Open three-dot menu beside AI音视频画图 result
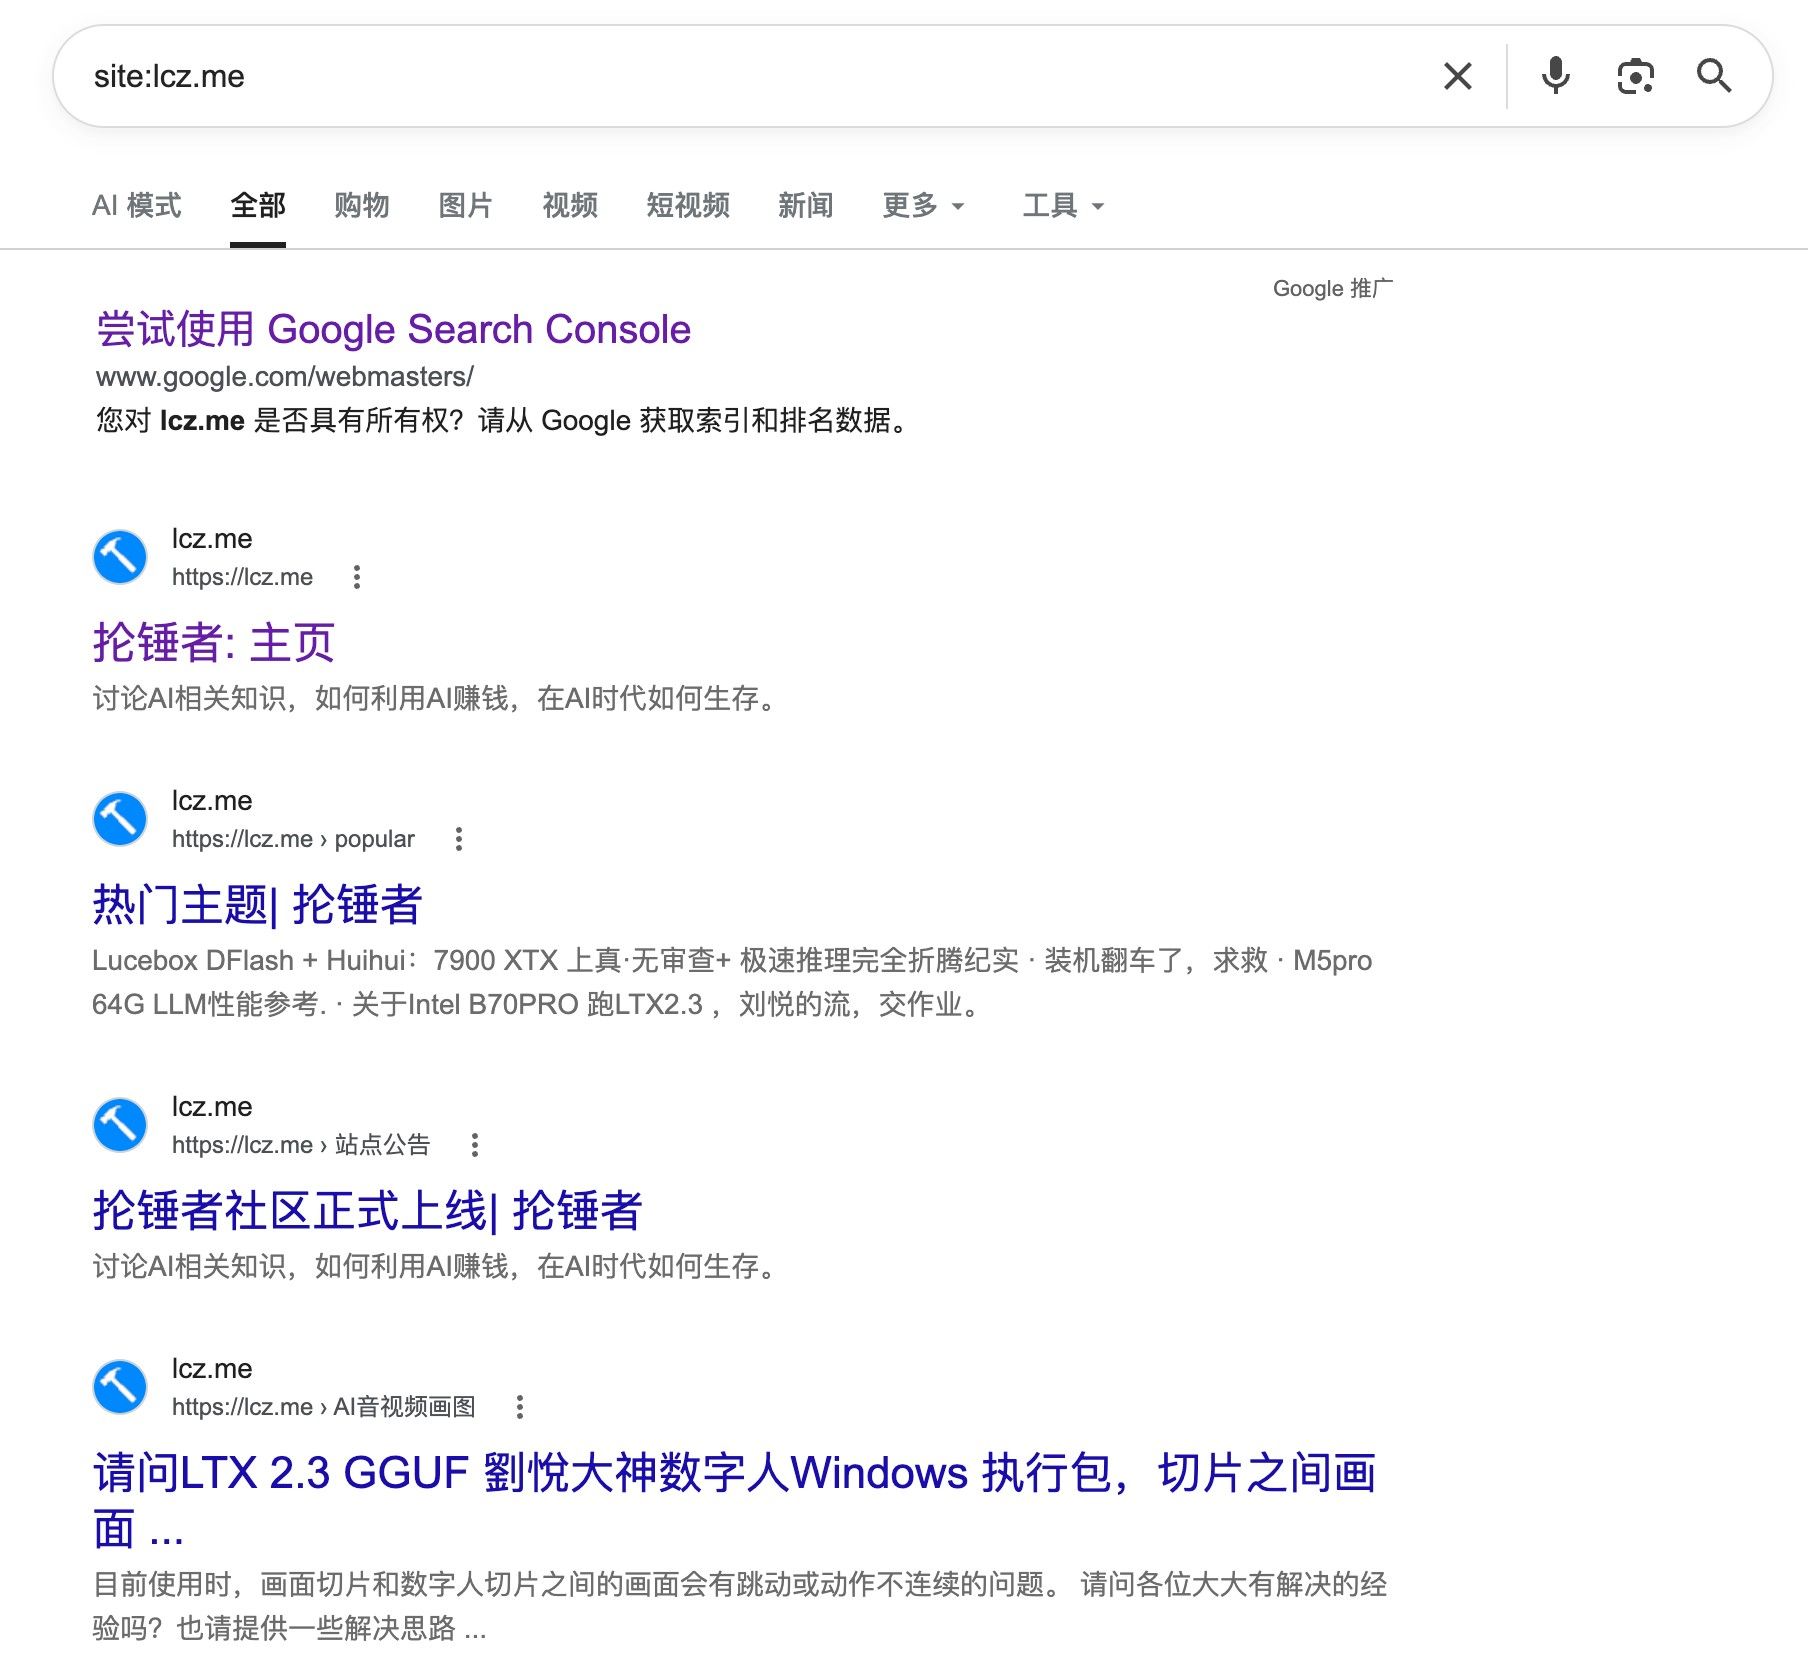Image resolution: width=1808 pixels, height=1674 pixels. (x=520, y=1407)
